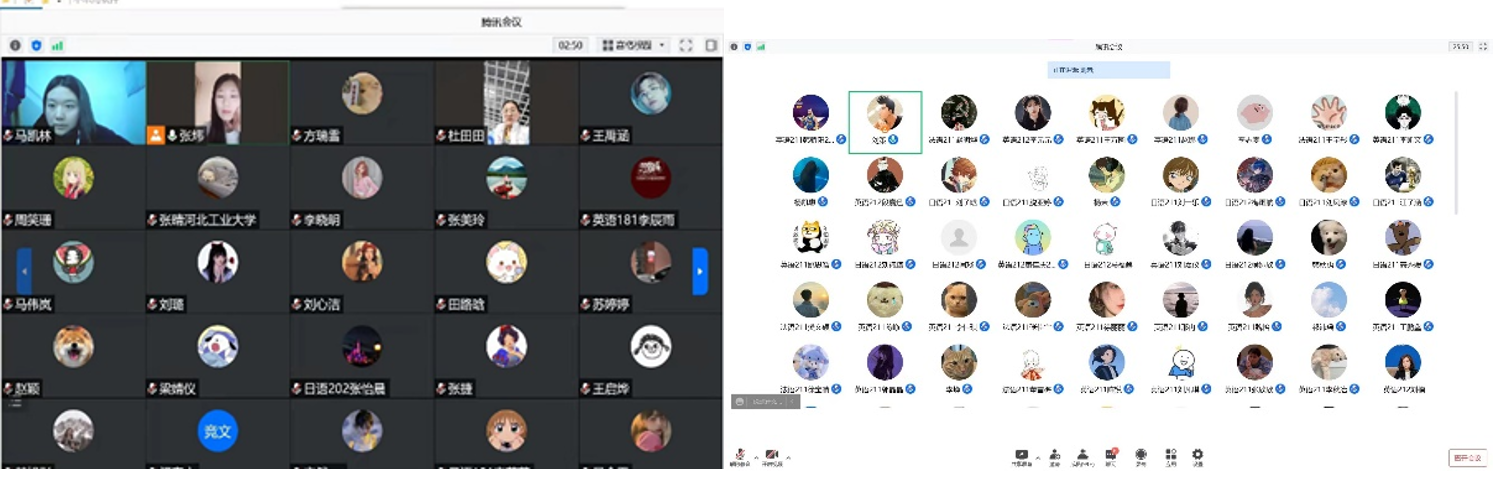Image resolution: width=1496 pixels, height=479 pixels.
Task: Open meeting info icon in right window
Action: click(x=735, y=47)
